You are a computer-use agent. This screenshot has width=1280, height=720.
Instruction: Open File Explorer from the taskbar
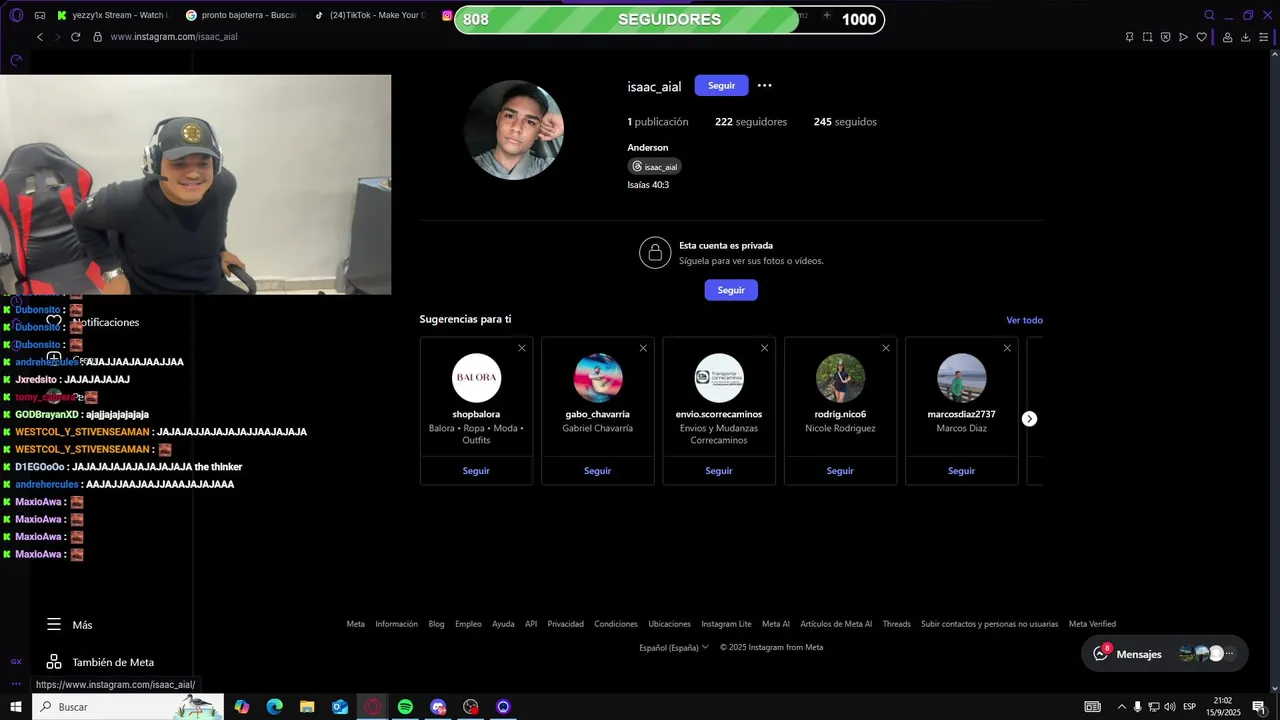pyautogui.click(x=307, y=707)
